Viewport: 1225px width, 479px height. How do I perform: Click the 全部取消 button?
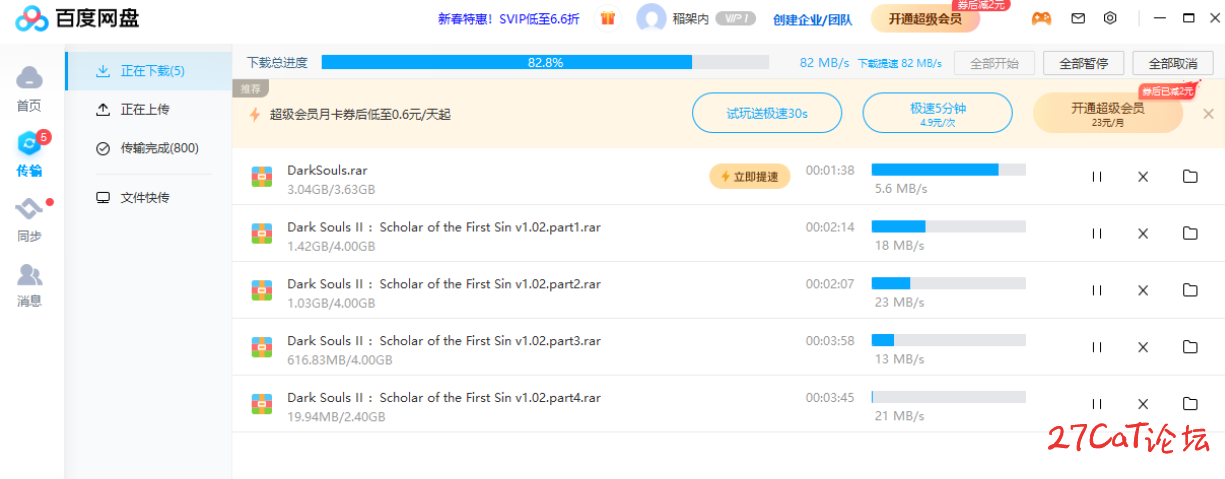(x=1173, y=63)
